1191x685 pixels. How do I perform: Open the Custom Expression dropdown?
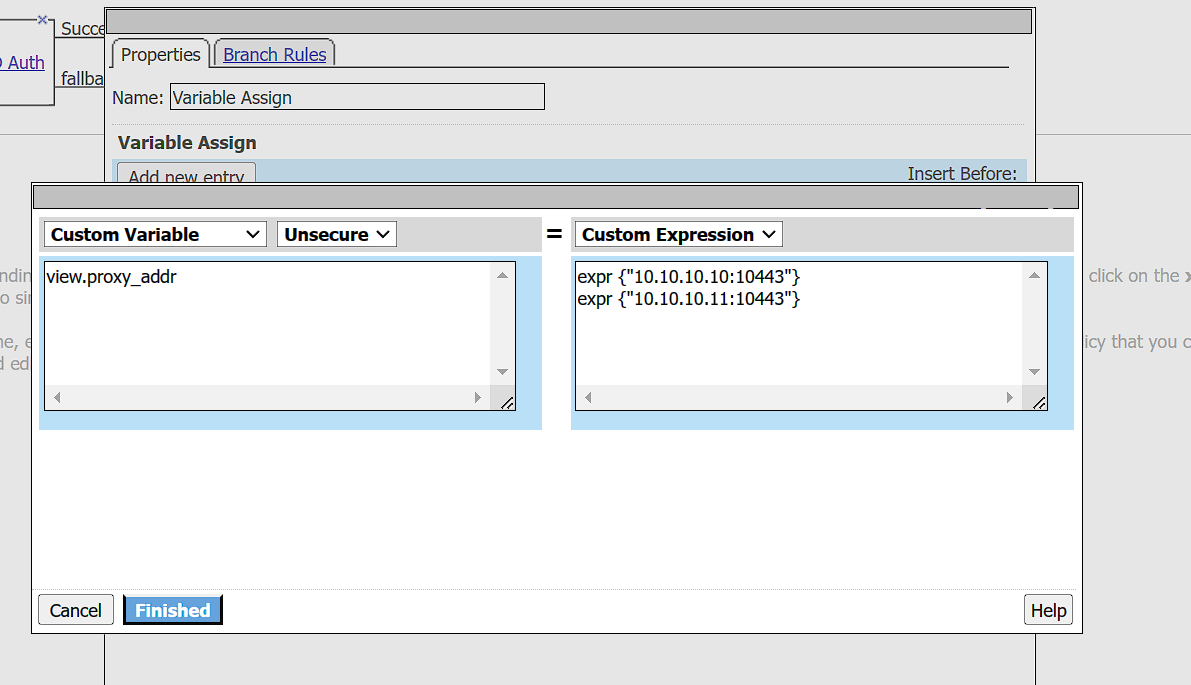(x=677, y=234)
